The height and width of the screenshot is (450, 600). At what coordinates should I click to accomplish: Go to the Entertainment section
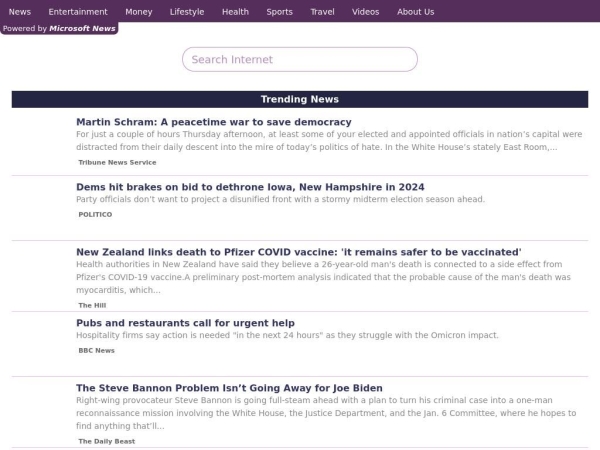pos(78,12)
